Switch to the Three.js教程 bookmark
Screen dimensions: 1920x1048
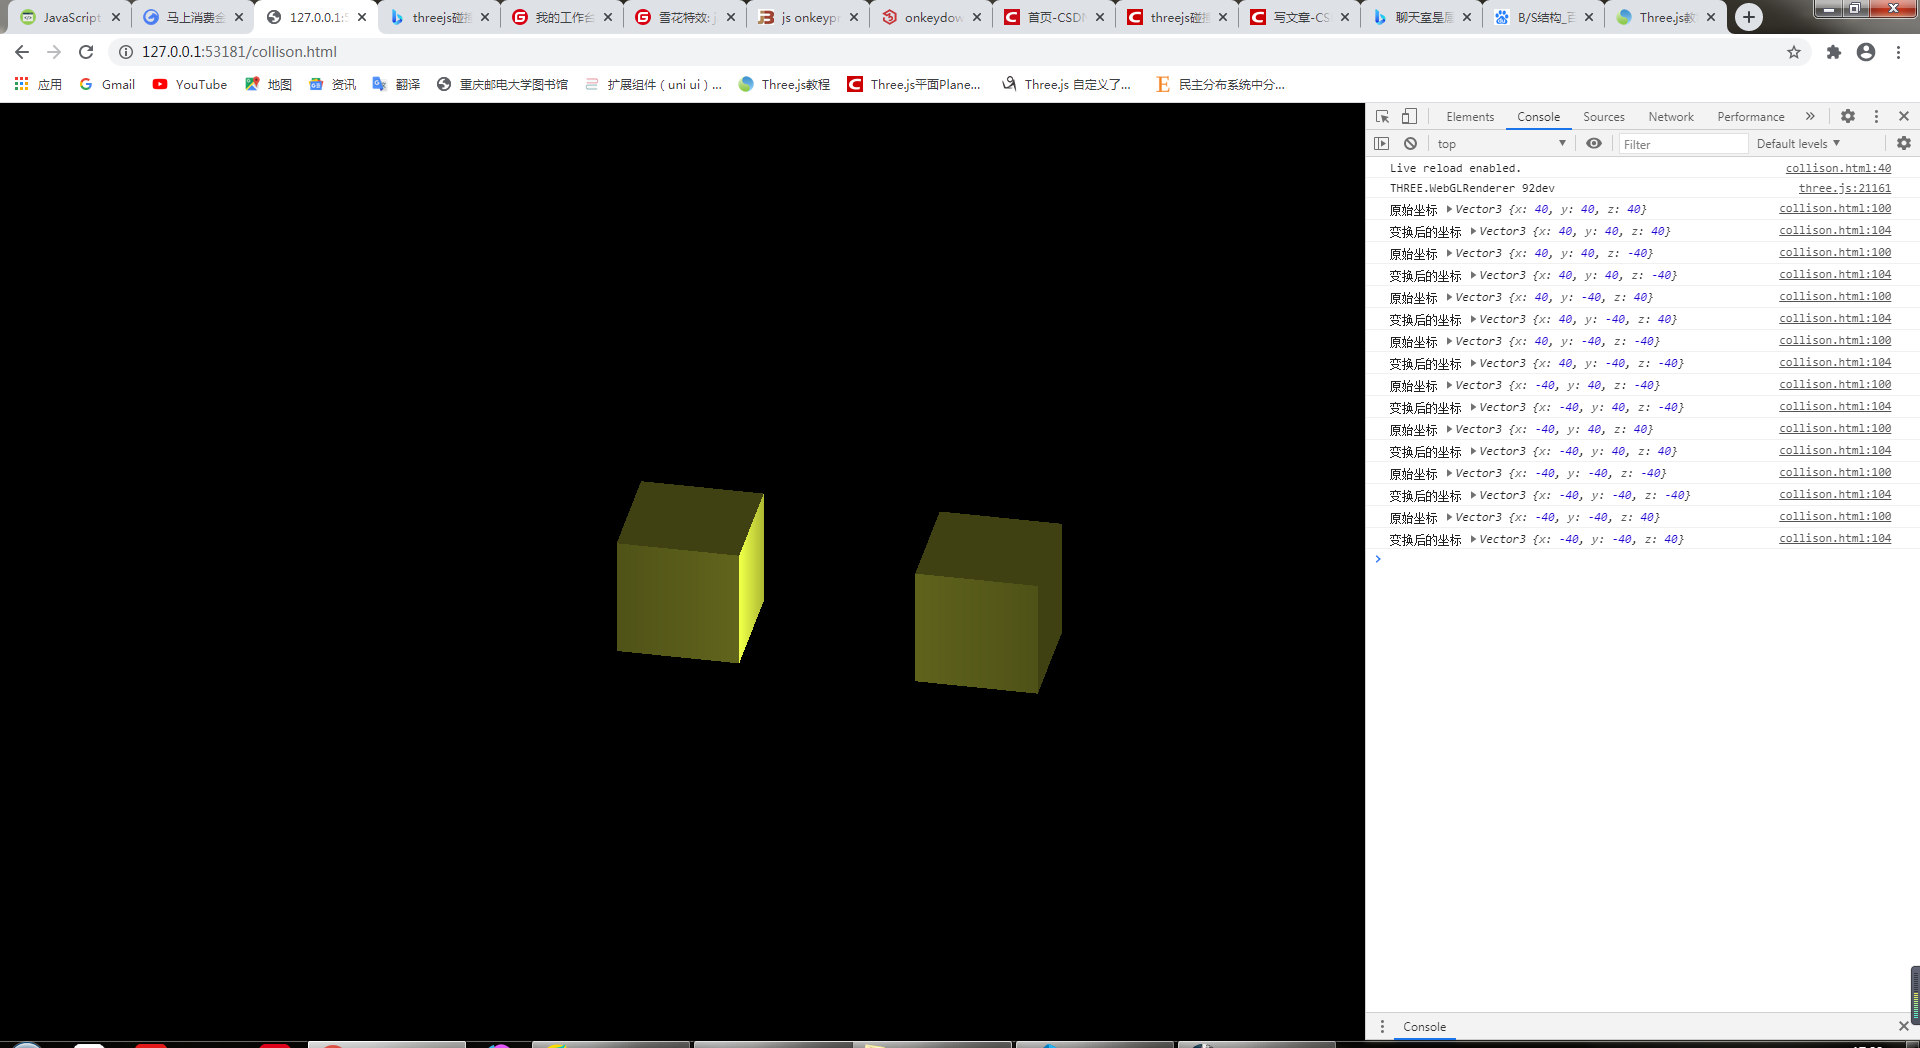point(794,85)
